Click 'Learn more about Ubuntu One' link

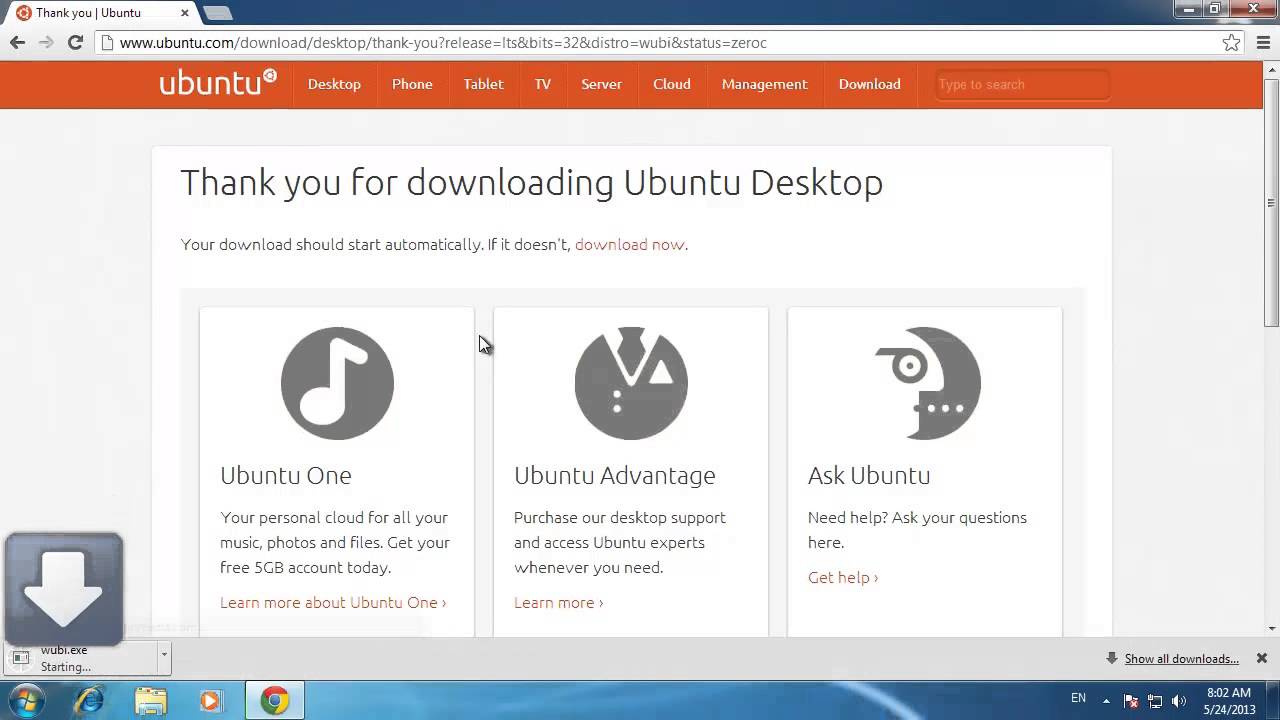[333, 602]
